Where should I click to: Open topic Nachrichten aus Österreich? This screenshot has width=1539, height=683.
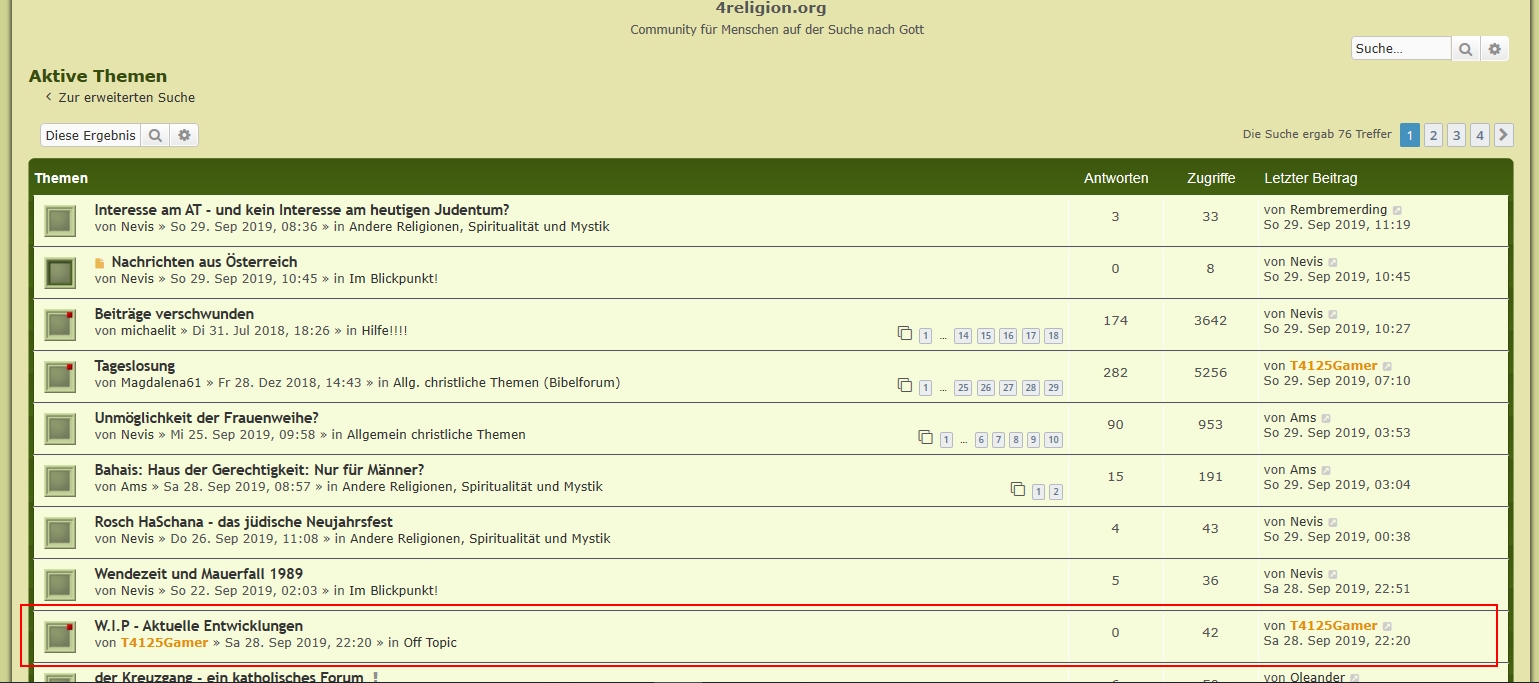(x=204, y=262)
